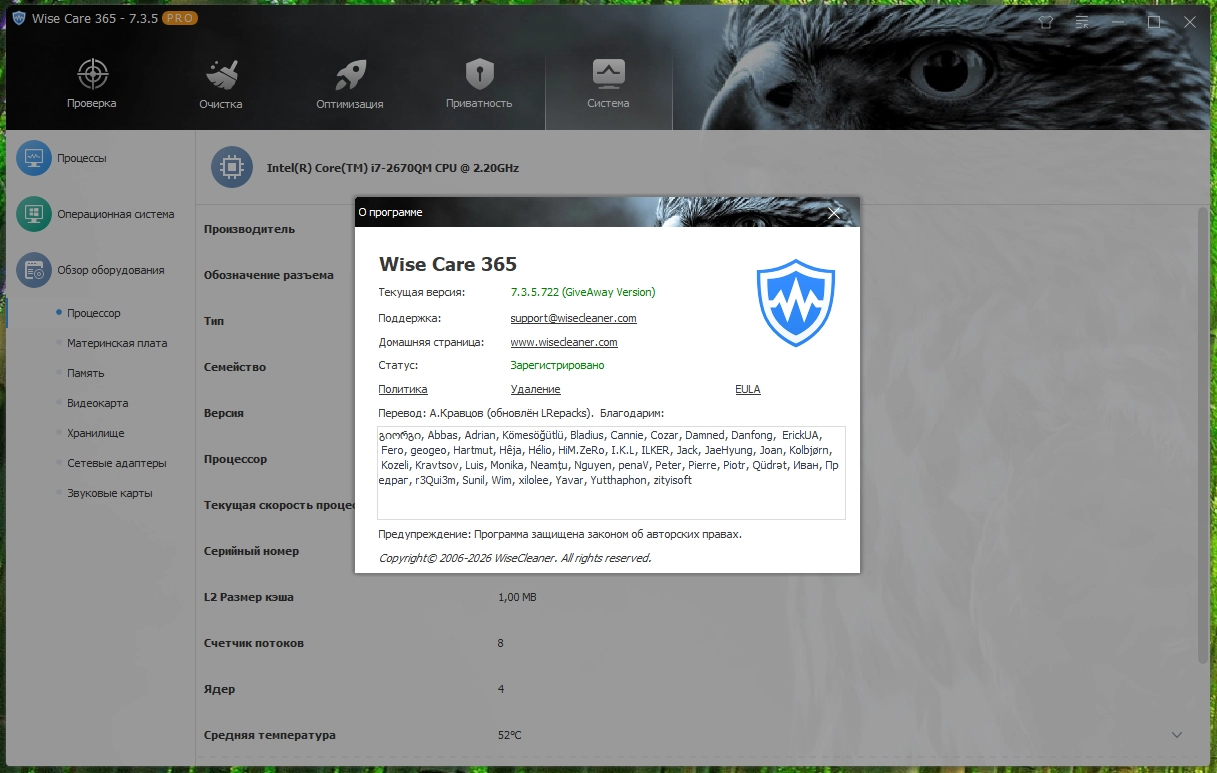The width and height of the screenshot is (1217, 773).
Task: Open the Удаление link
Action: coord(535,389)
